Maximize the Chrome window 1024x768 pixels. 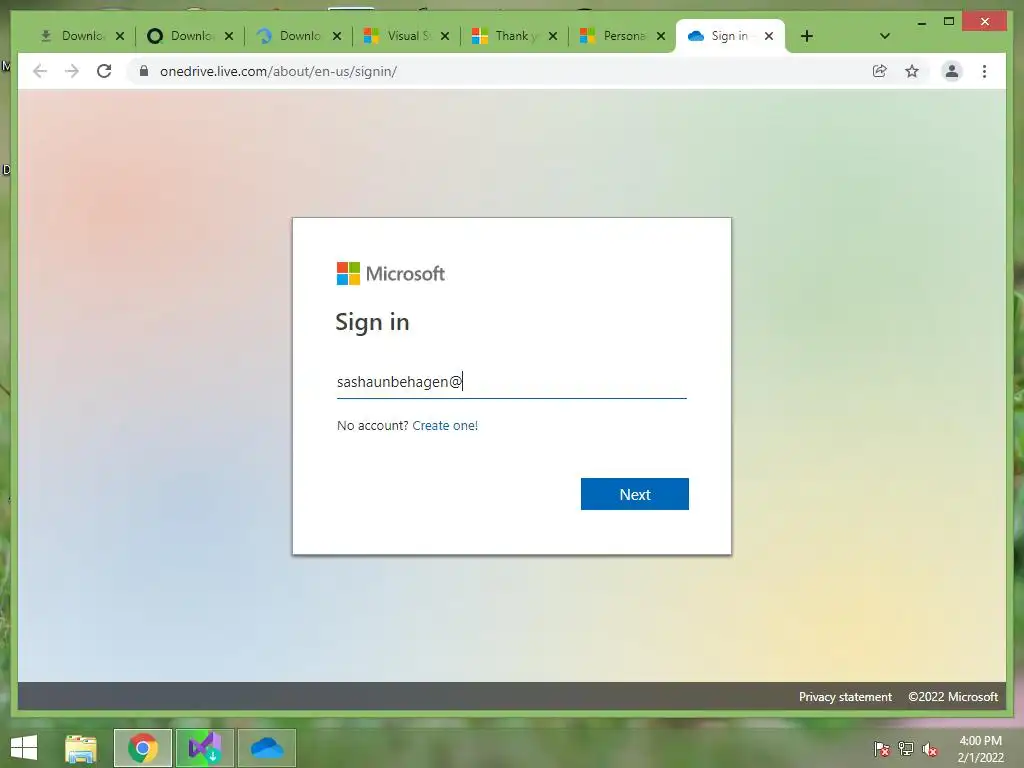[x=949, y=22]
